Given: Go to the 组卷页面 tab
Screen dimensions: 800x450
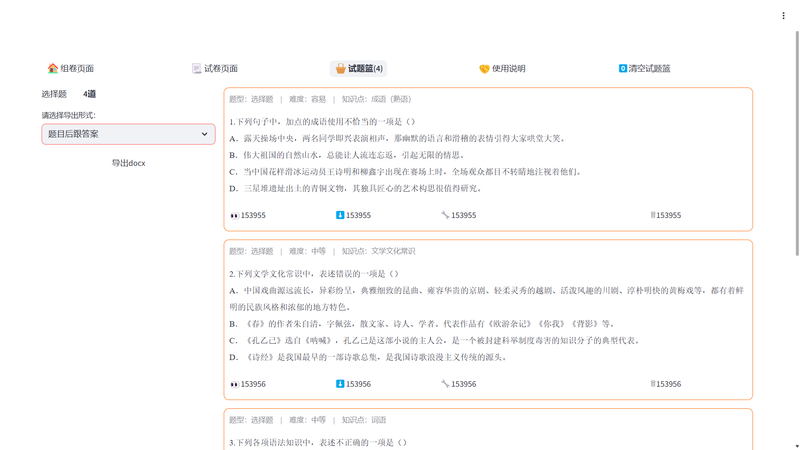Looking at the screenshot, I should pyautogui.click(x=70, y=69).
